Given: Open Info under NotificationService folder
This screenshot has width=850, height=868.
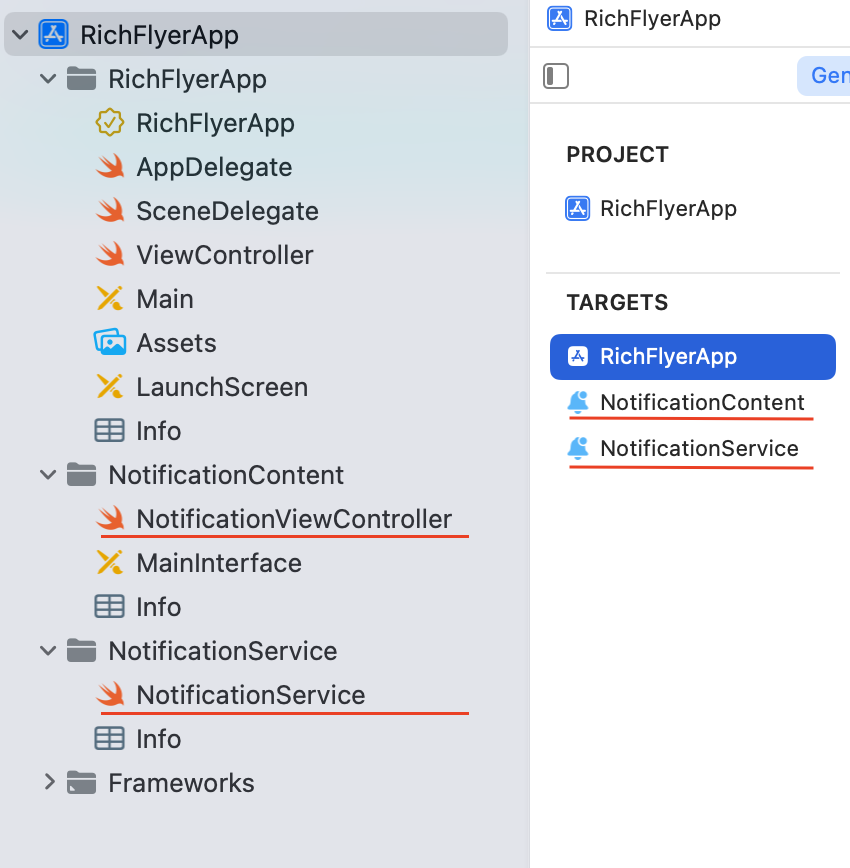Looking at the screenshot, I should (158, 739).
